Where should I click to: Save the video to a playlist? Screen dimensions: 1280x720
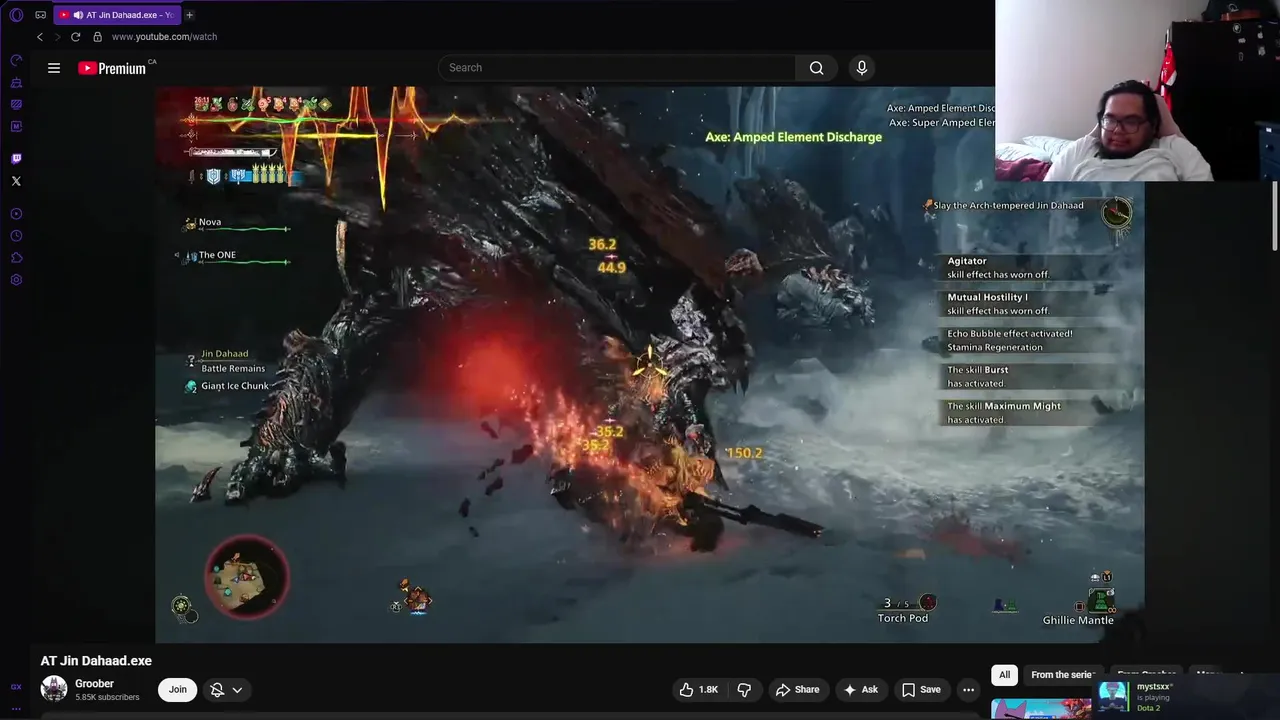[x=921, y=690]
